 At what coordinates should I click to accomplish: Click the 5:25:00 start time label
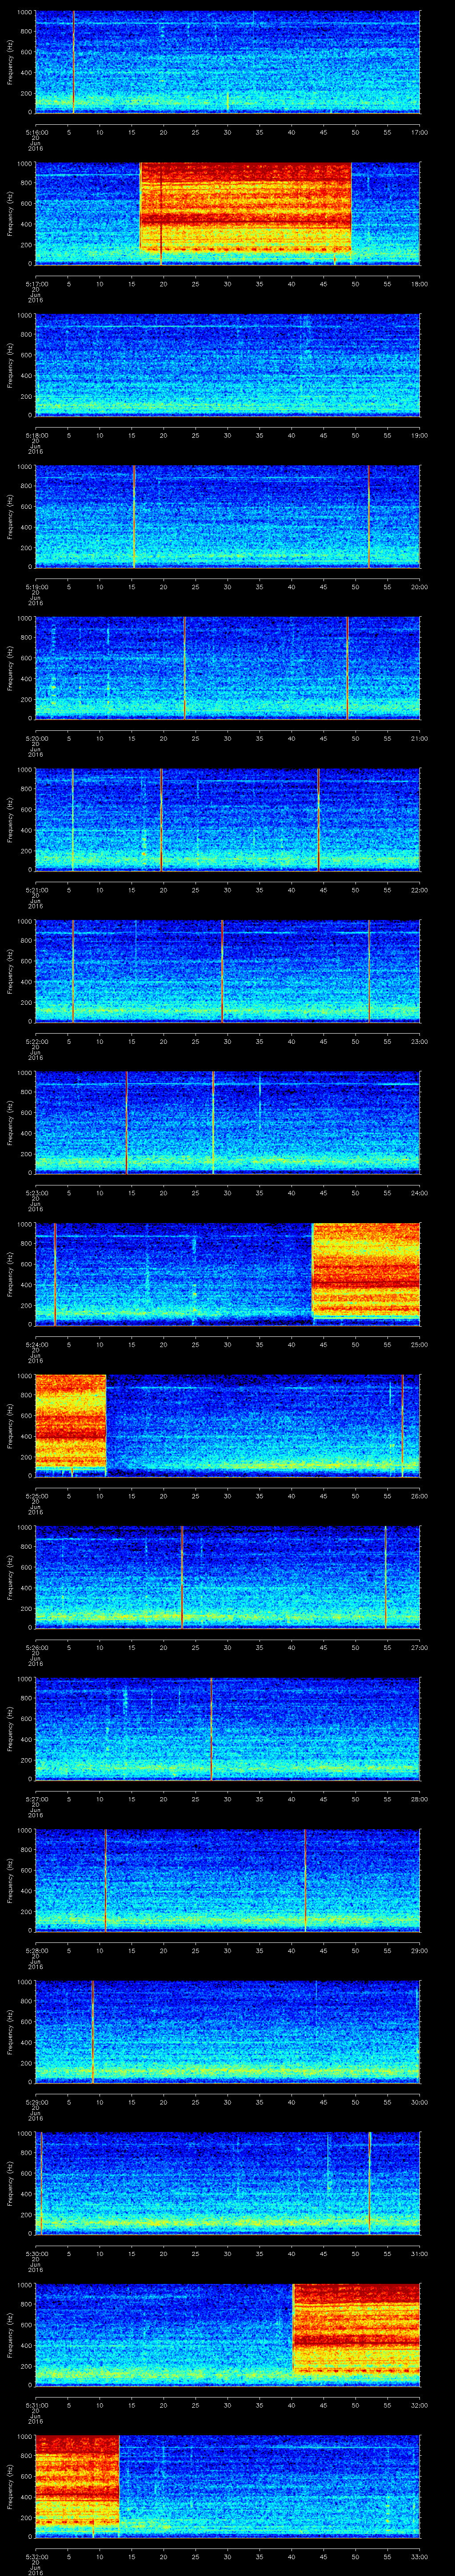[x=36, y=1496]
